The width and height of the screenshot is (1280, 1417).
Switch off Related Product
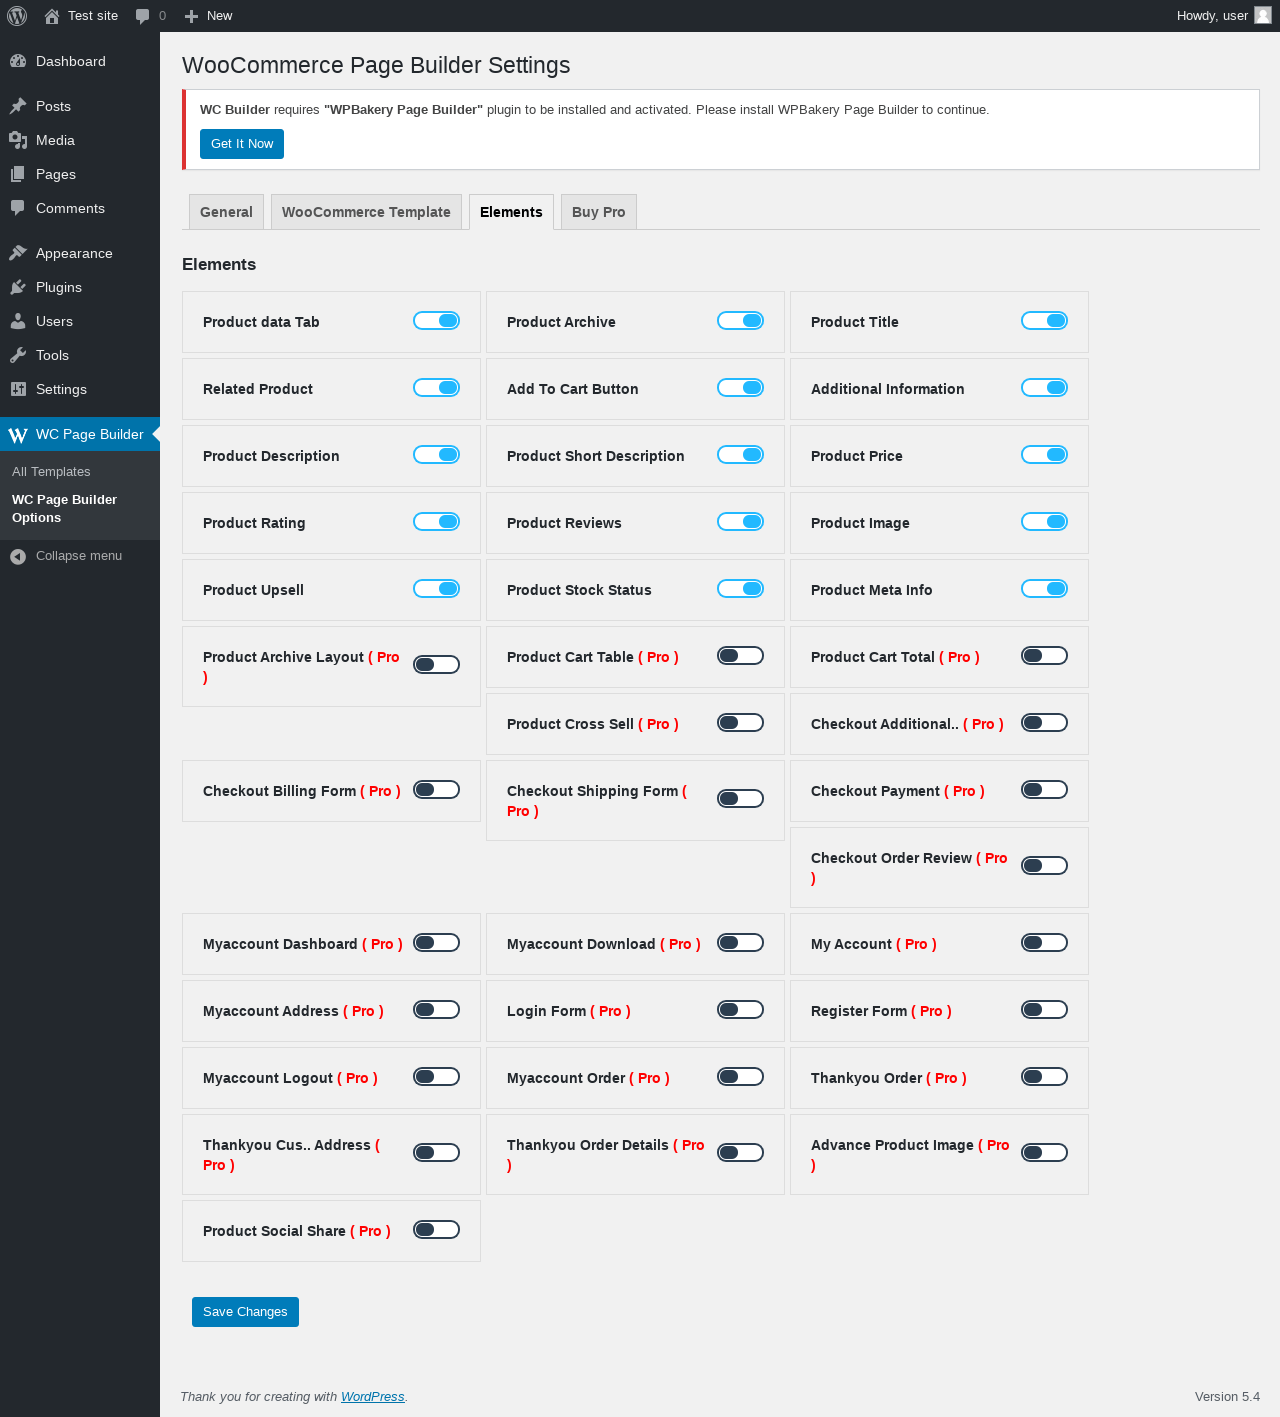pos(437,388)
